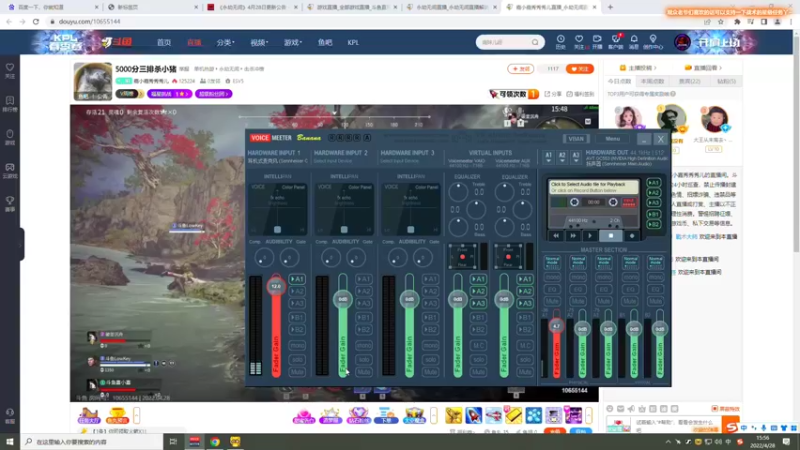Open Windows Start menu
Image resolution: width=800 pixels, height=450 pixels.
point(10,441)
